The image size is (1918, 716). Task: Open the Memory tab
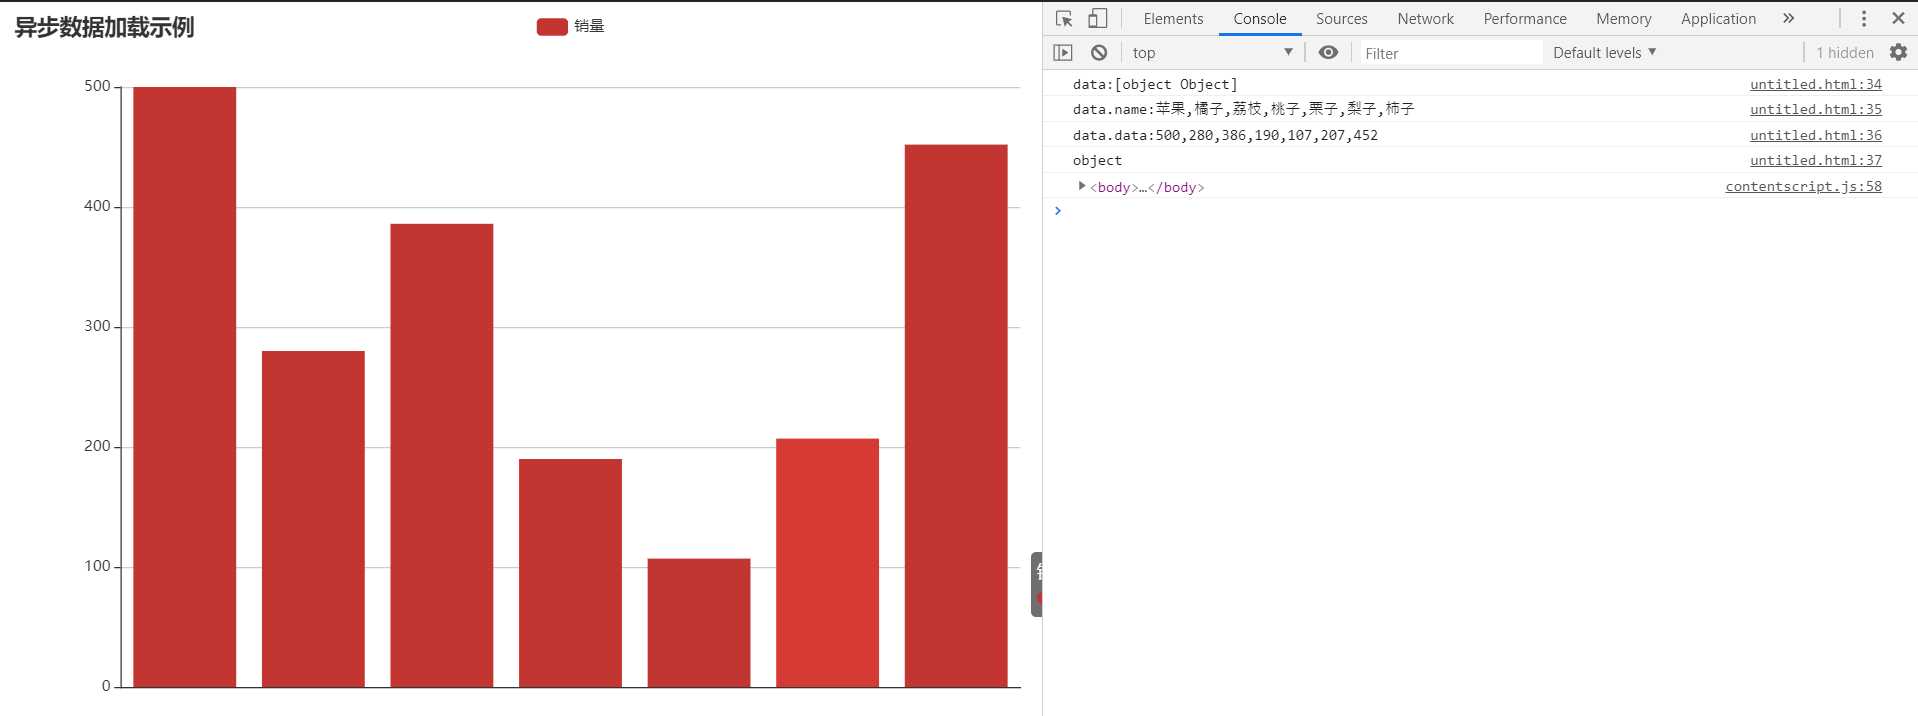(x=1623, y=19)
